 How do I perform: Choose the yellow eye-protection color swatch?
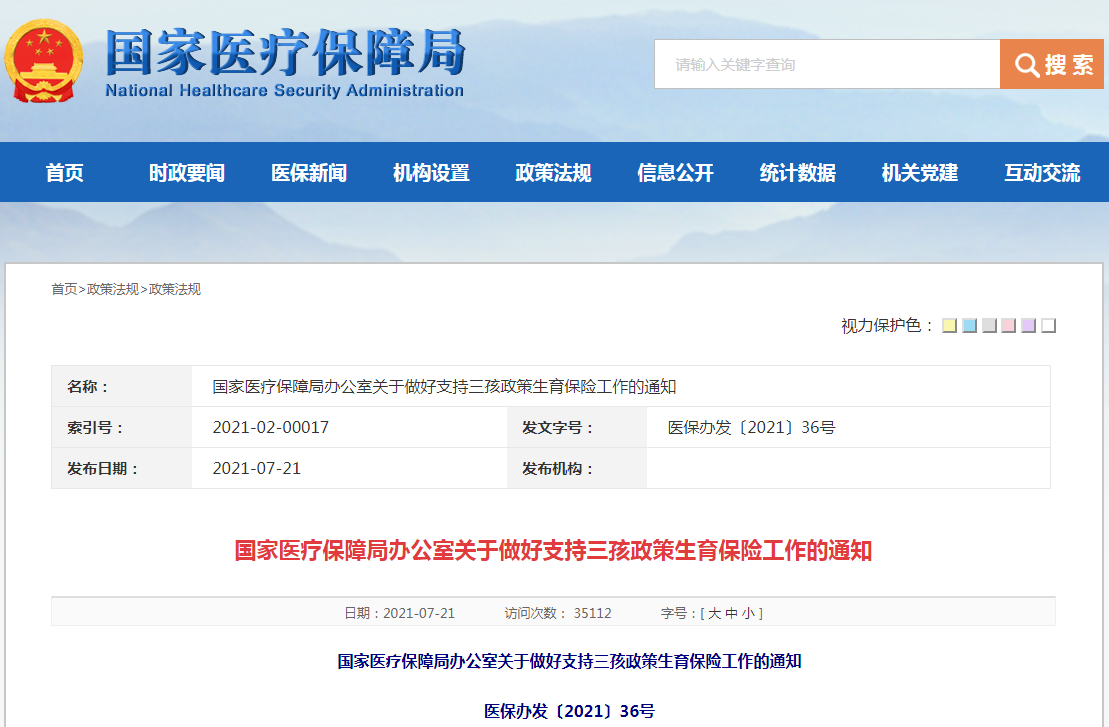(x=949, y=326)
